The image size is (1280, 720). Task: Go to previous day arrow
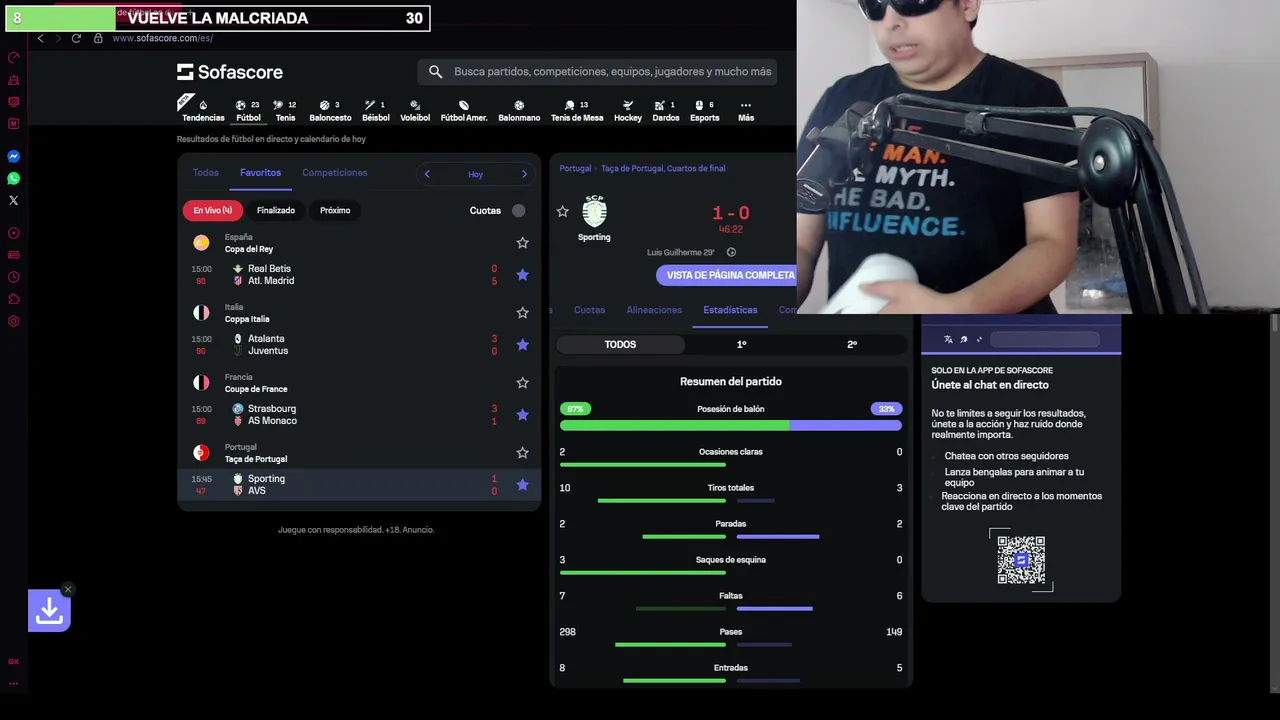(x=427, y=174)
